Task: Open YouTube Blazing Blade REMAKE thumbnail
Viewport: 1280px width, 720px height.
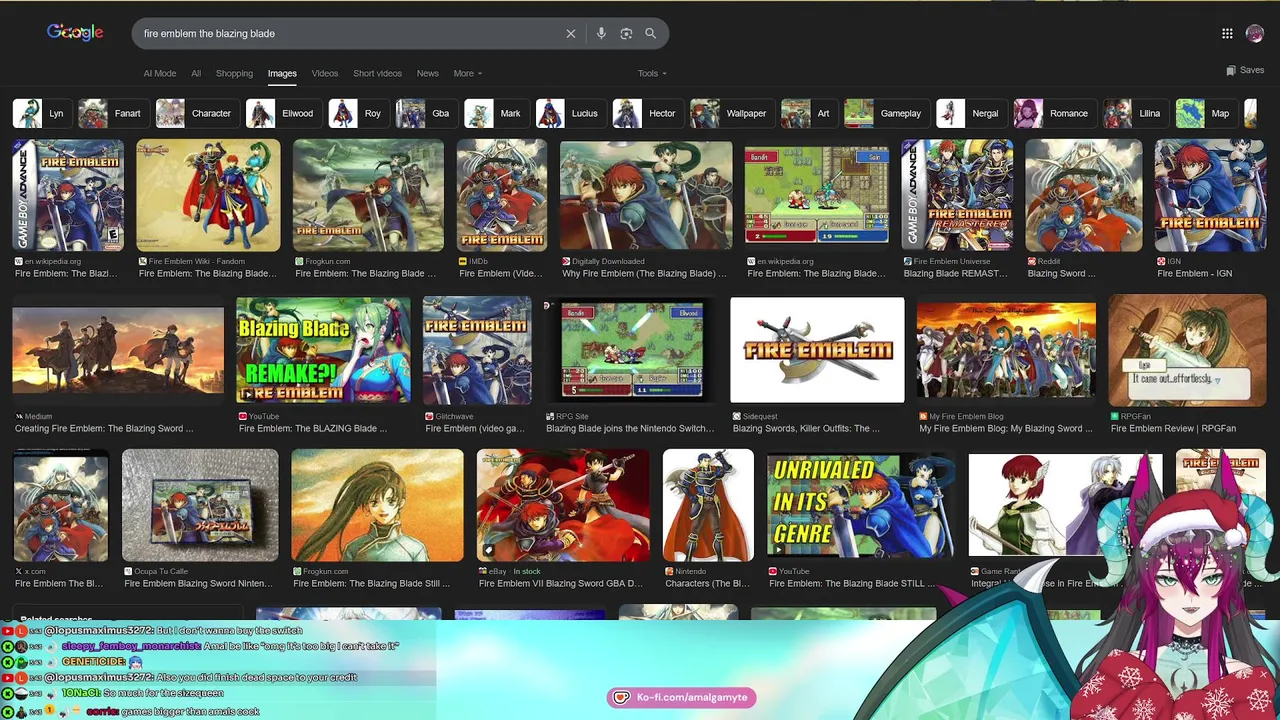Action: coord(323,350)
